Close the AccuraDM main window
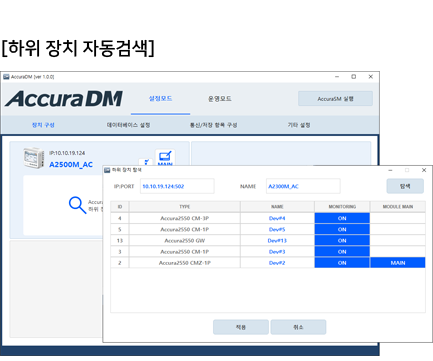 tap(371, 77)
